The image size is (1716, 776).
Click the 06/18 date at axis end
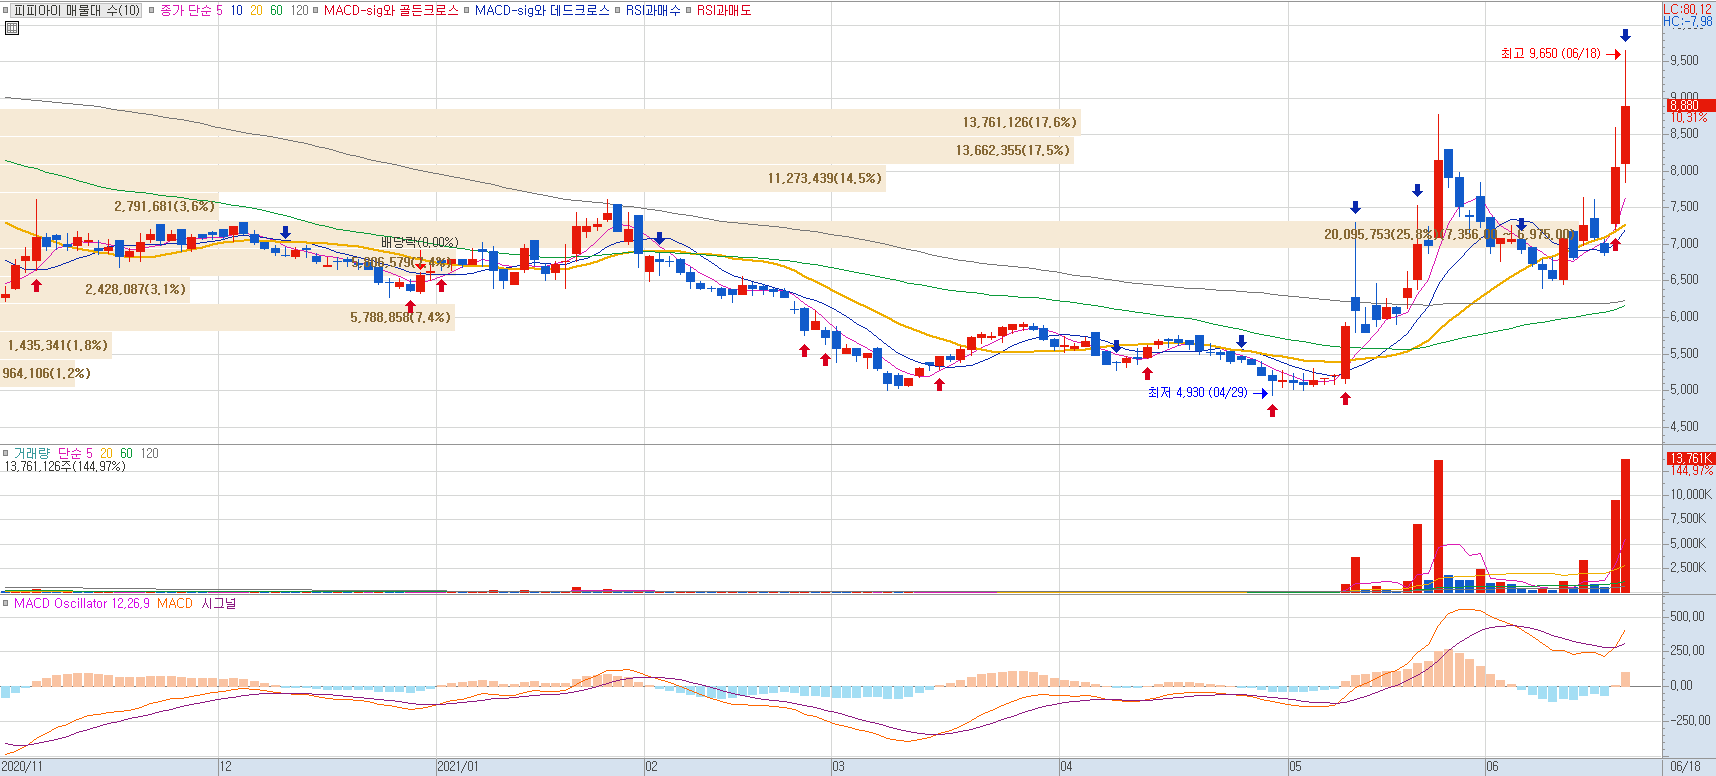click(1685, 767)
